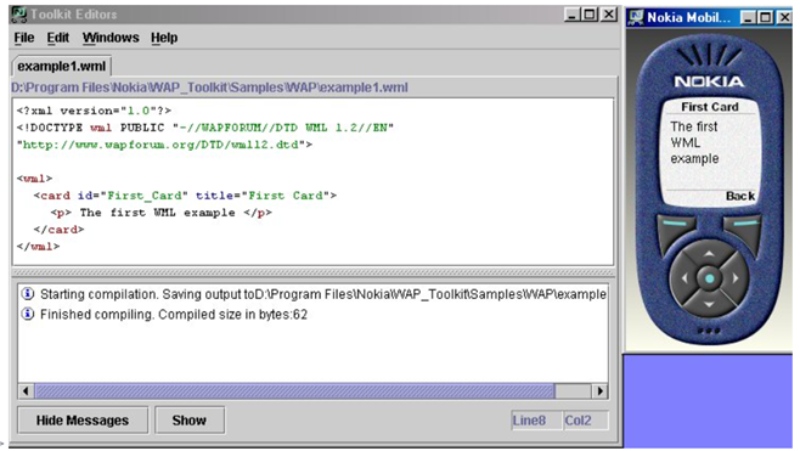Open the Edit menu
Viewport: 800px width, 451px height.
point(58,38)
